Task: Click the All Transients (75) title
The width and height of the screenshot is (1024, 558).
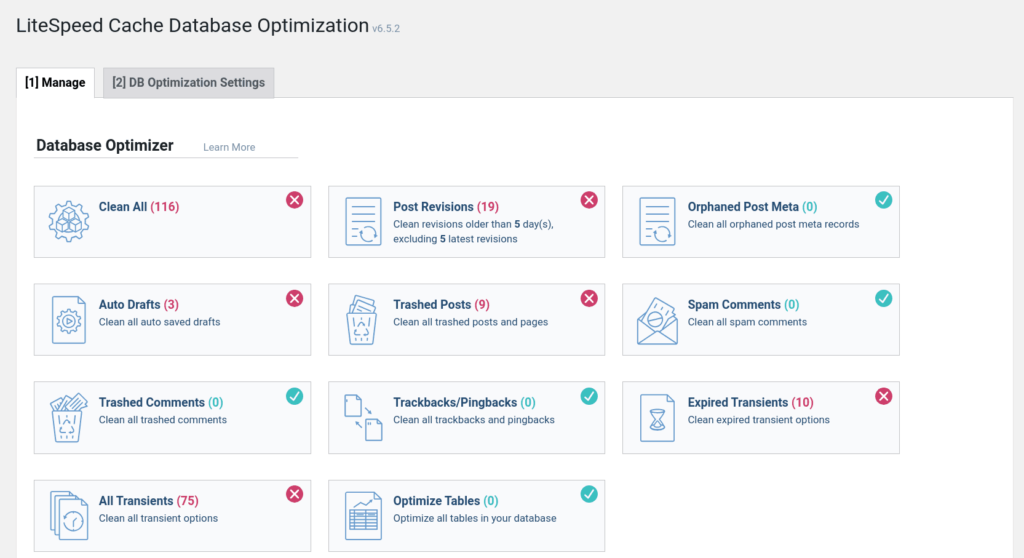Action: pyautogui.click(x=148, y=501)
